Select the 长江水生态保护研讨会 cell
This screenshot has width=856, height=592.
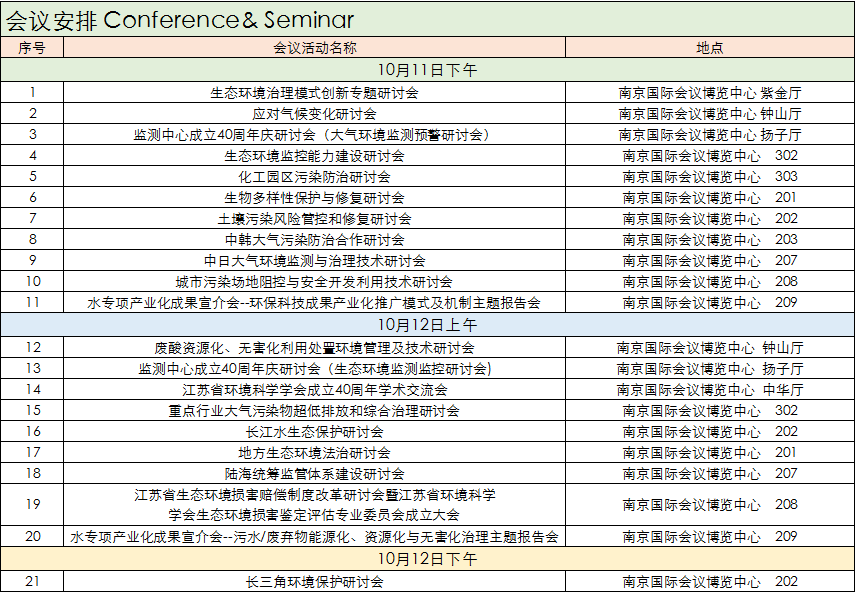click(x=314, y=432)
